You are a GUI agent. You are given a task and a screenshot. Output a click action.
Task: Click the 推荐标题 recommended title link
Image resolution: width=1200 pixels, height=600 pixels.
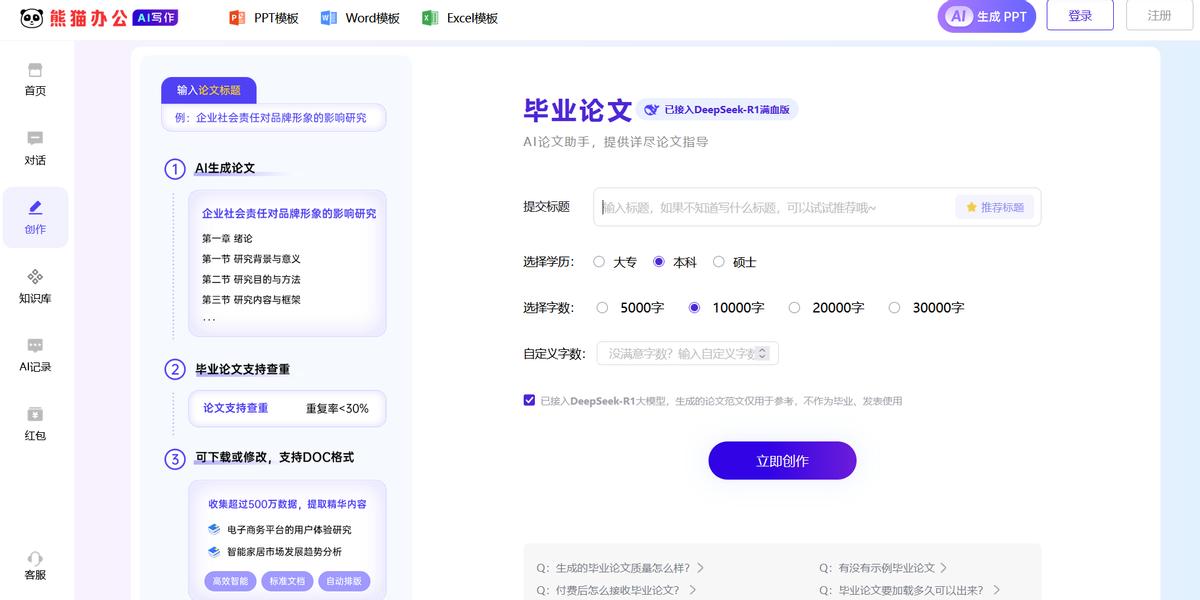[995, 206]
